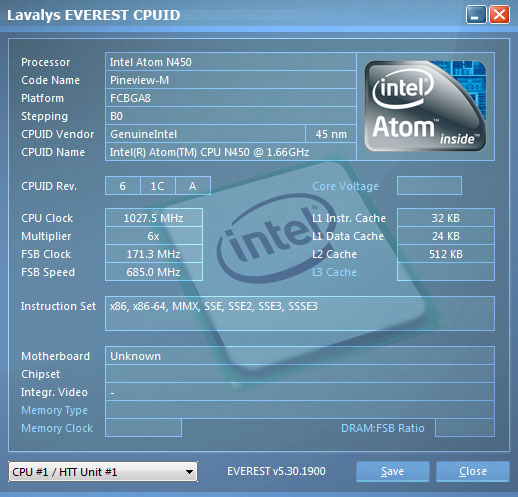The height and width of the screenshot is (497, 518).
Task: Open the CPU #1 / HTT Unit #1 dropdown
Action: [x=103, y=472]
